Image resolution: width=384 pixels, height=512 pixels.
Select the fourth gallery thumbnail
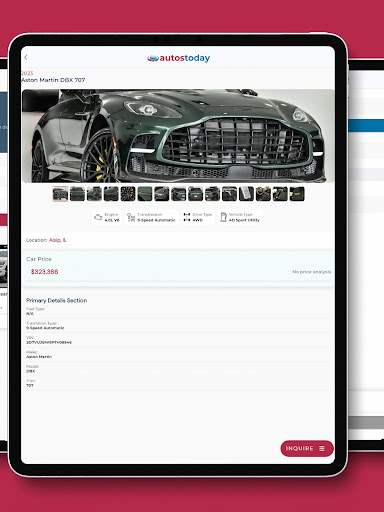[x=111, y=194]
